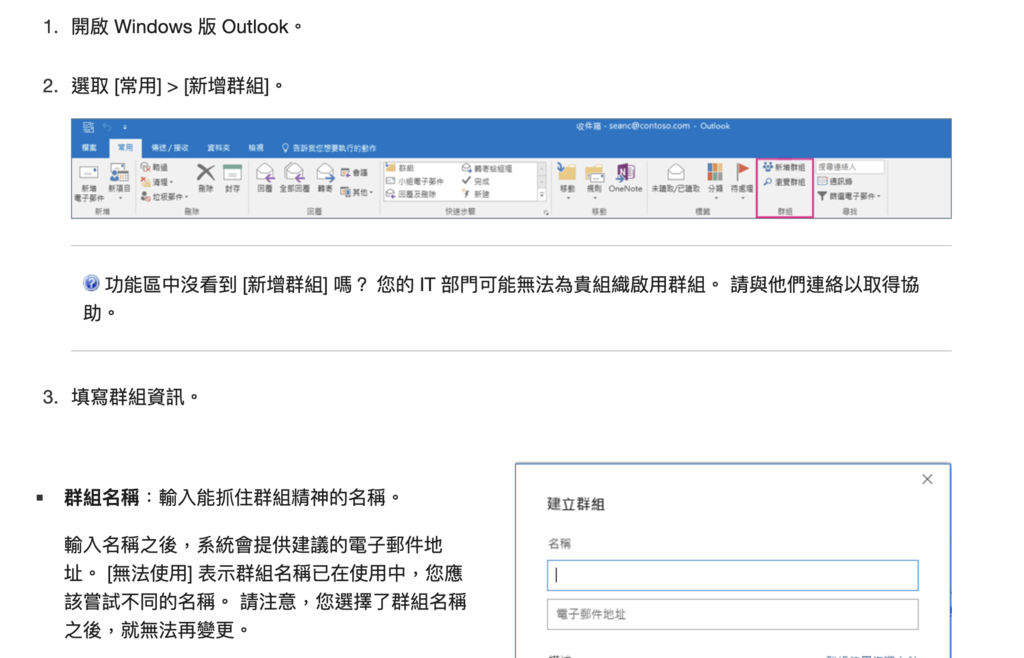Open the 垃圾郵件 (Junk) dropdown
Image resolution: width=1024 pixels, height=658 pixels.
pyautogui.click(x=165, y=196)
